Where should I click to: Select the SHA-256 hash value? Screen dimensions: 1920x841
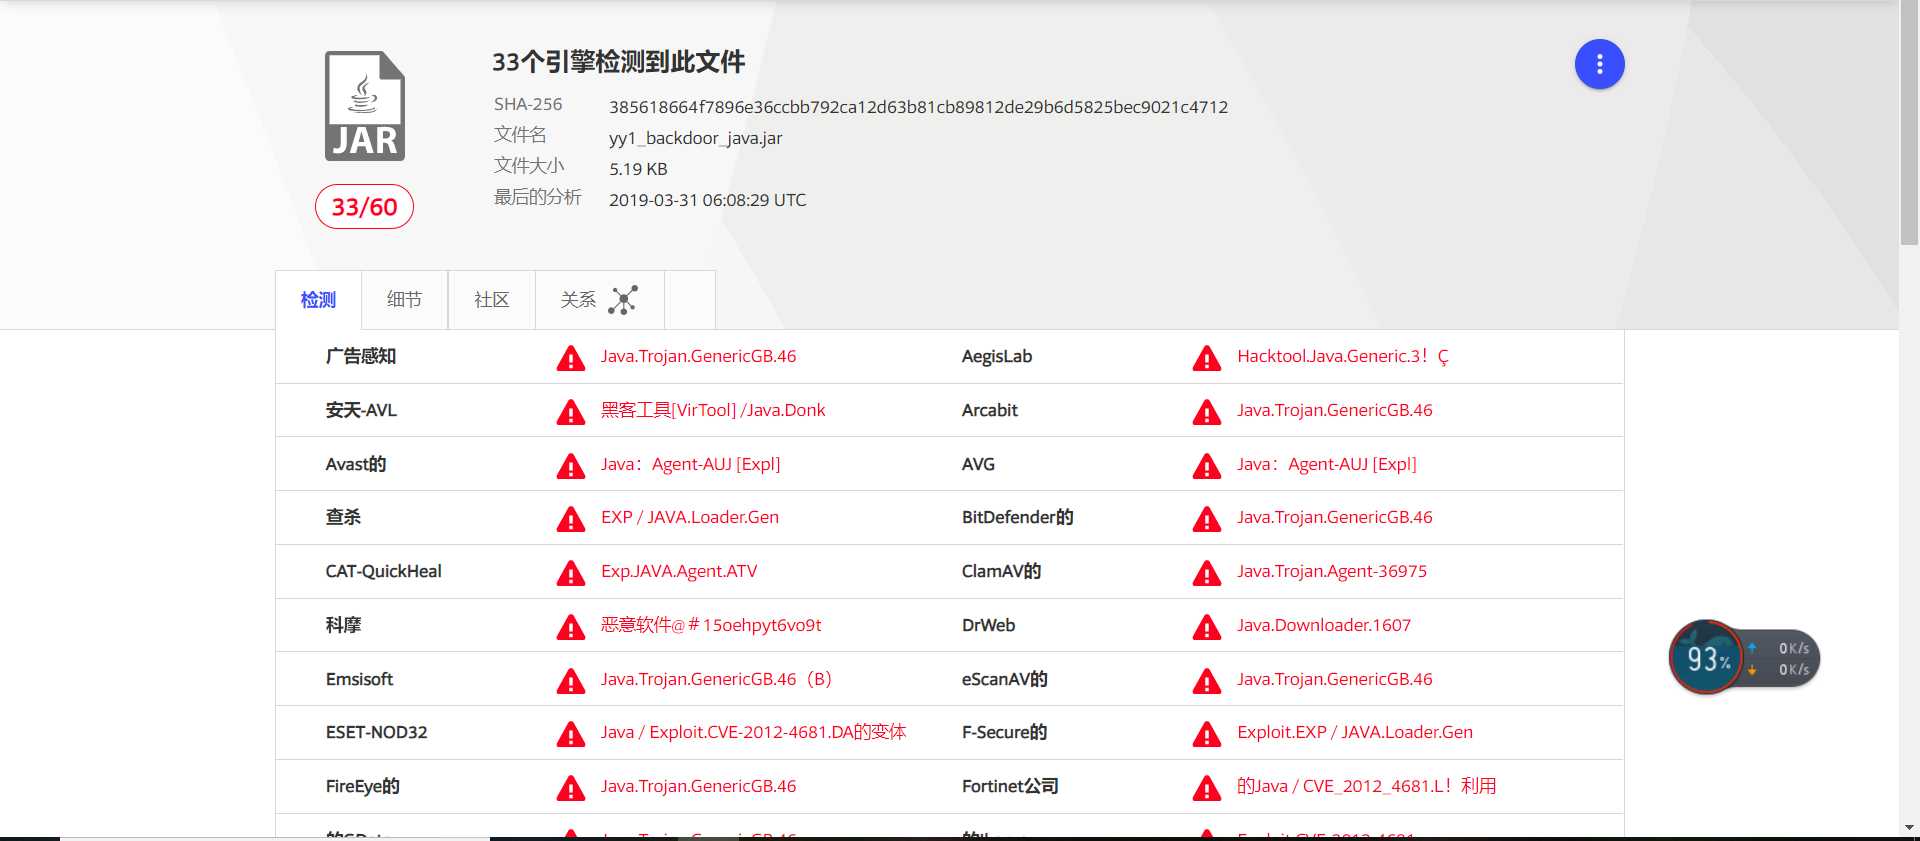918,107
